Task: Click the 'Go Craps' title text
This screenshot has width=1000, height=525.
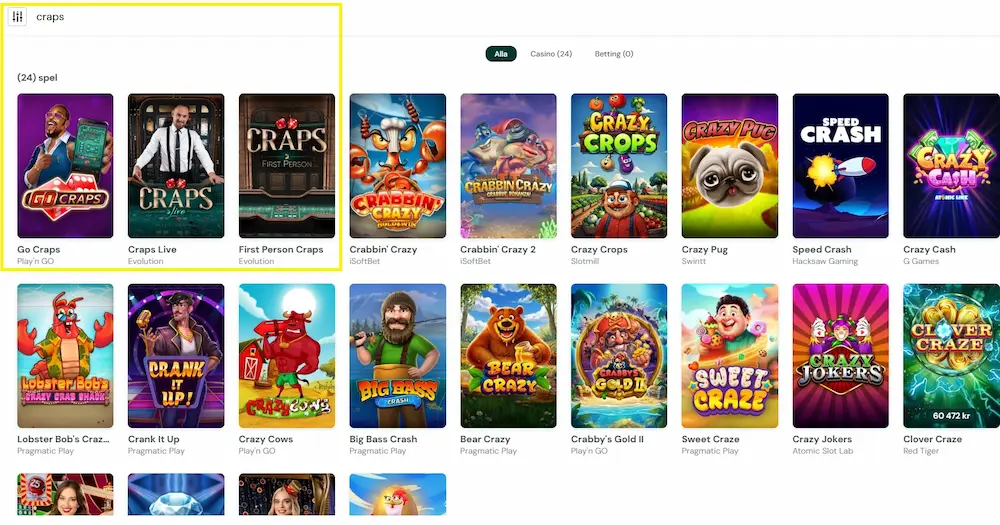Action: pyautogui.click(x=38, y=249)
